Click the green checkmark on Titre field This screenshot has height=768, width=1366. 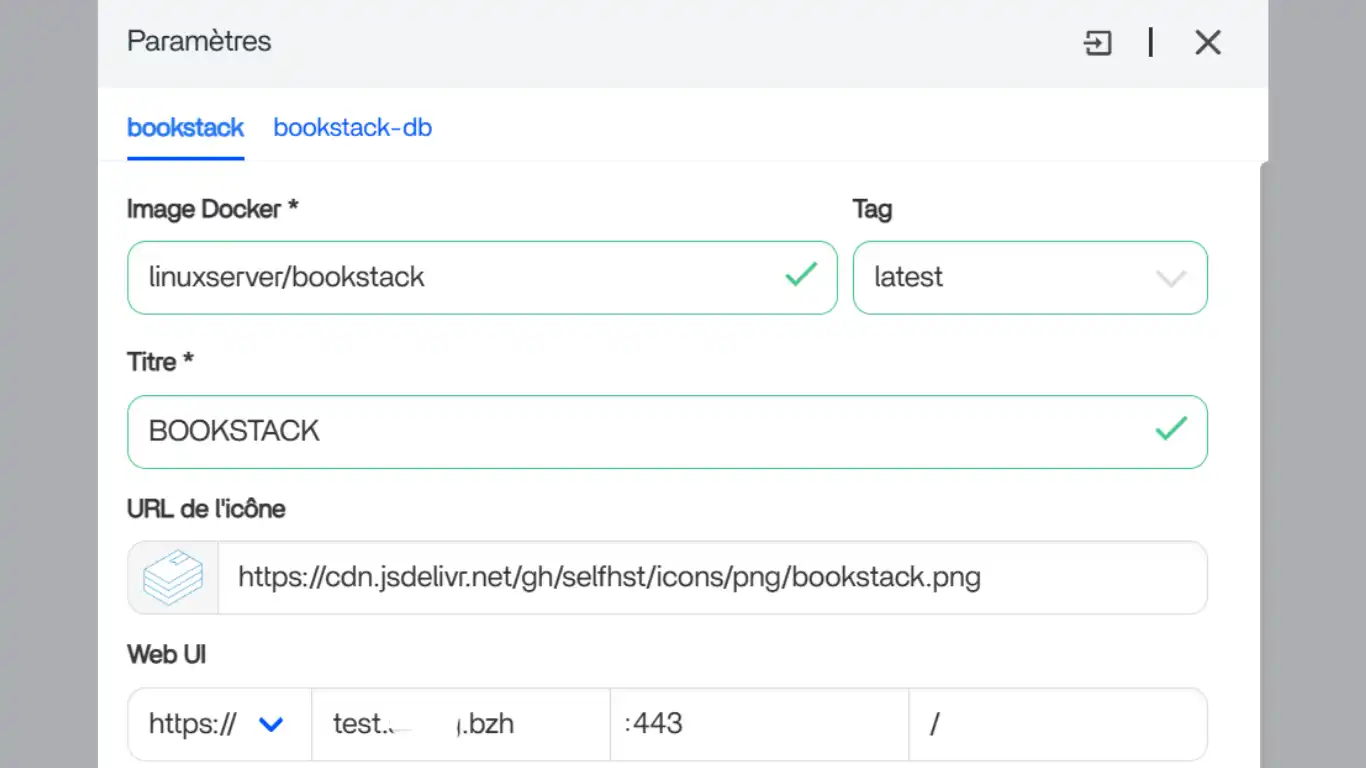[x=1170, y=431]
